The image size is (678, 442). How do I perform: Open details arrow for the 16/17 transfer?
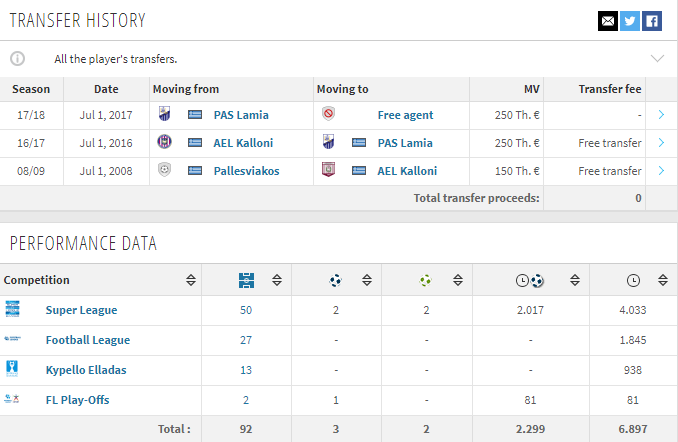[x=661, y=143]
